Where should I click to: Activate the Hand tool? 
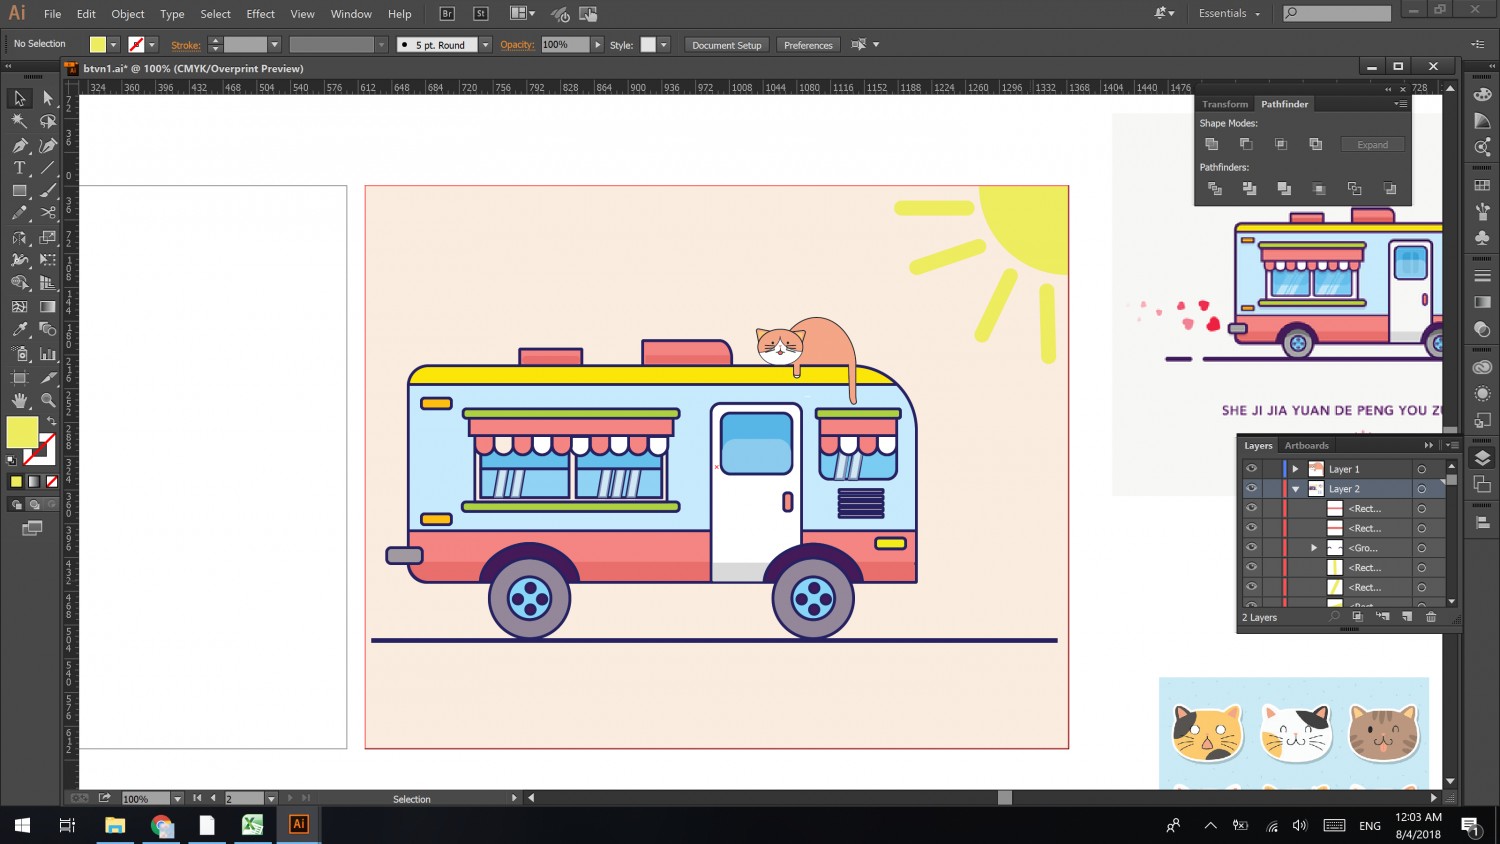19,400
